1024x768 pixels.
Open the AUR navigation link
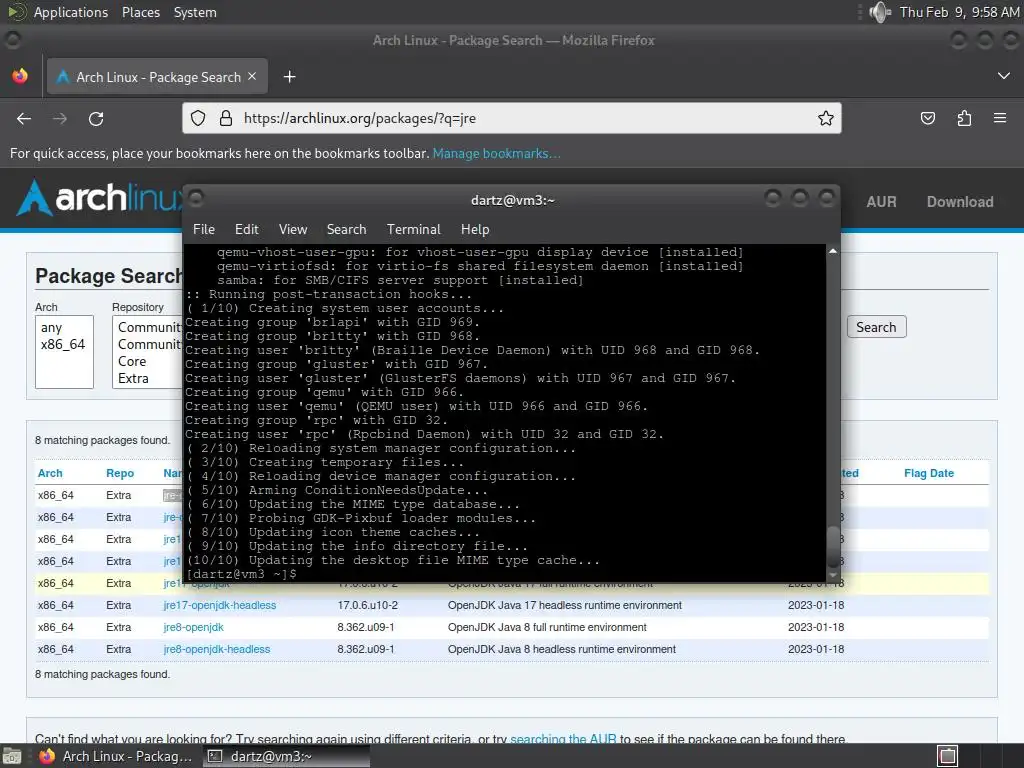(881, 202)
